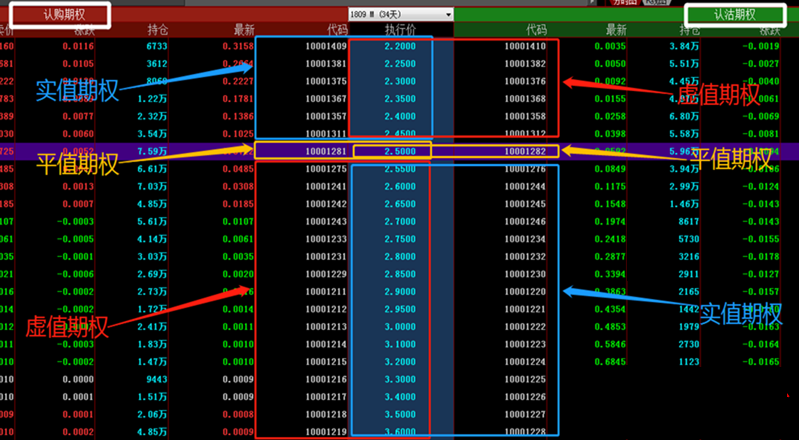Select call contract code 10001381
The image size is (800, 443).
pos(326,64)
